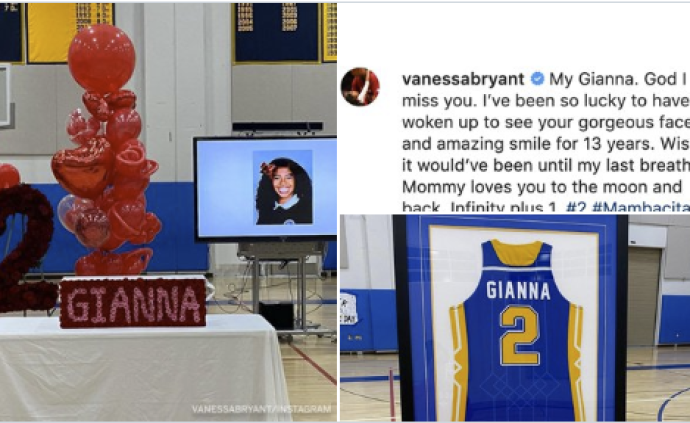Open the vanessabryant username link
The image size is (690, 423).
pyautogui.click(x=463, y=80)
